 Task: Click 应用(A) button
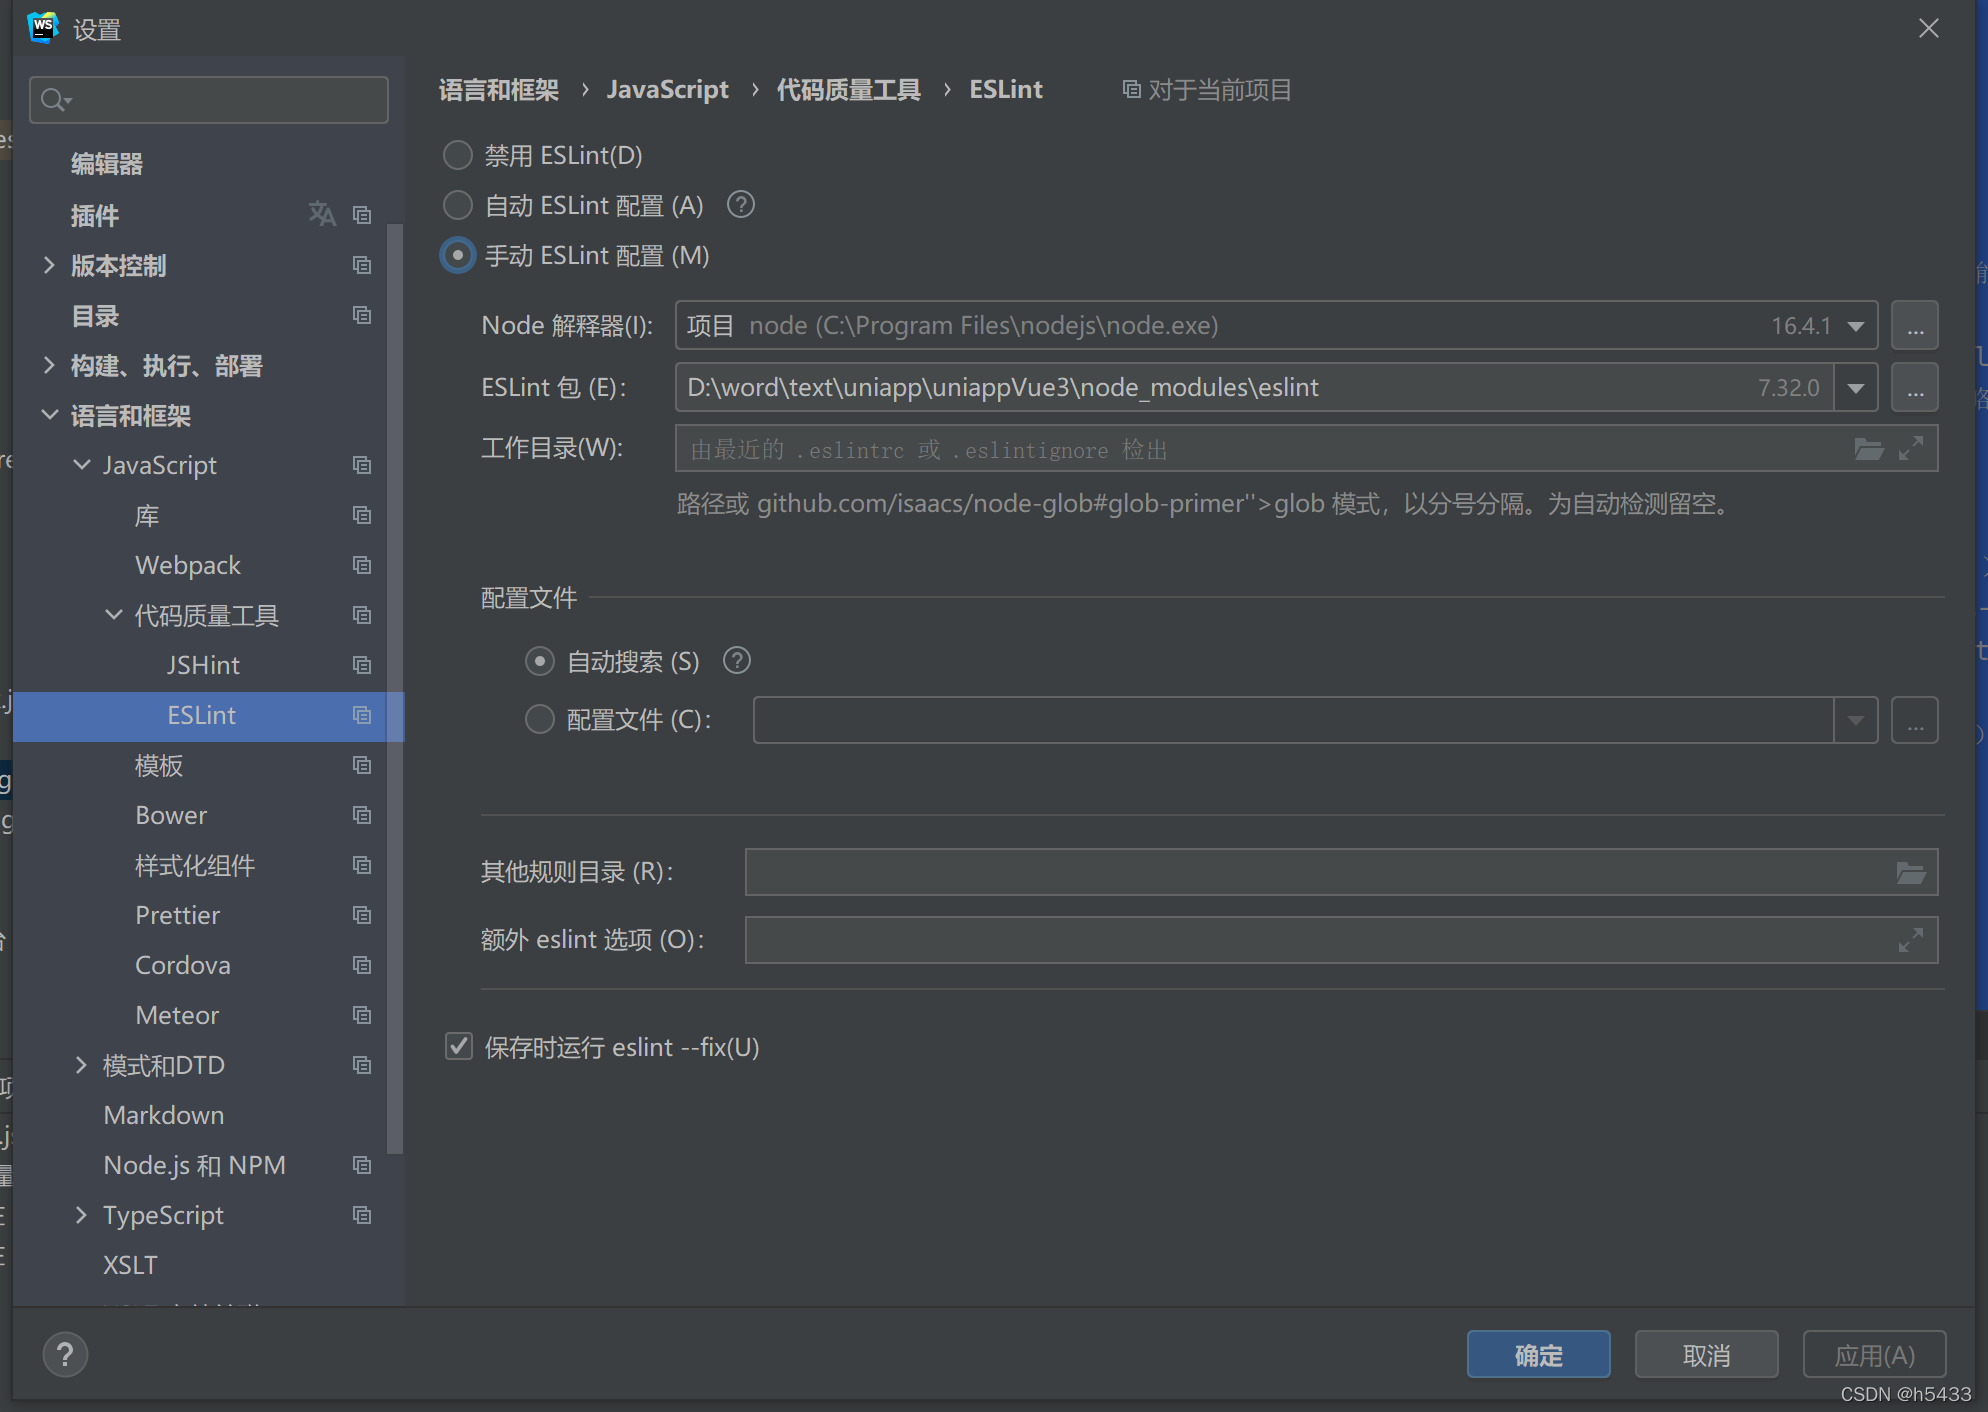tap(1874, 1355)
